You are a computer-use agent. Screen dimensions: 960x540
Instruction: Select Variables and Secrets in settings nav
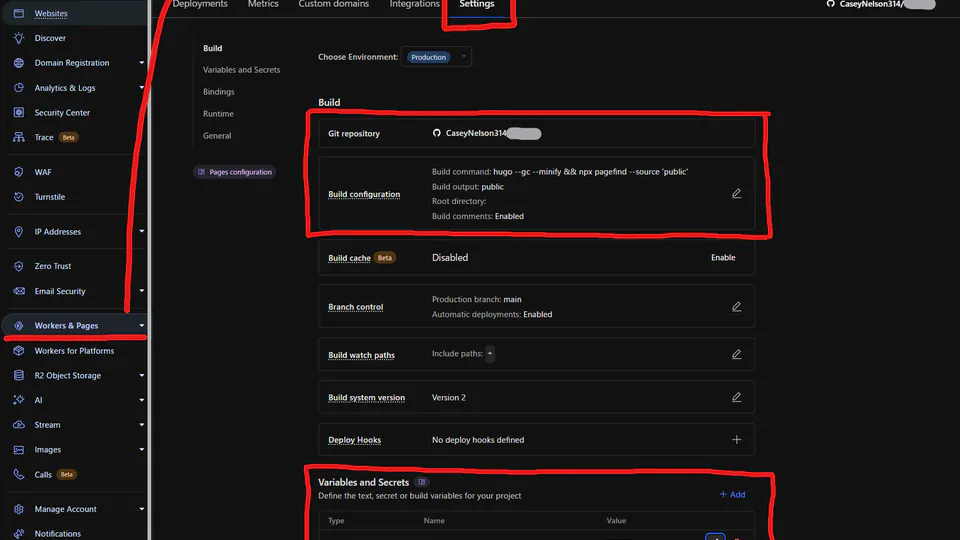click(x=241, y=70)
